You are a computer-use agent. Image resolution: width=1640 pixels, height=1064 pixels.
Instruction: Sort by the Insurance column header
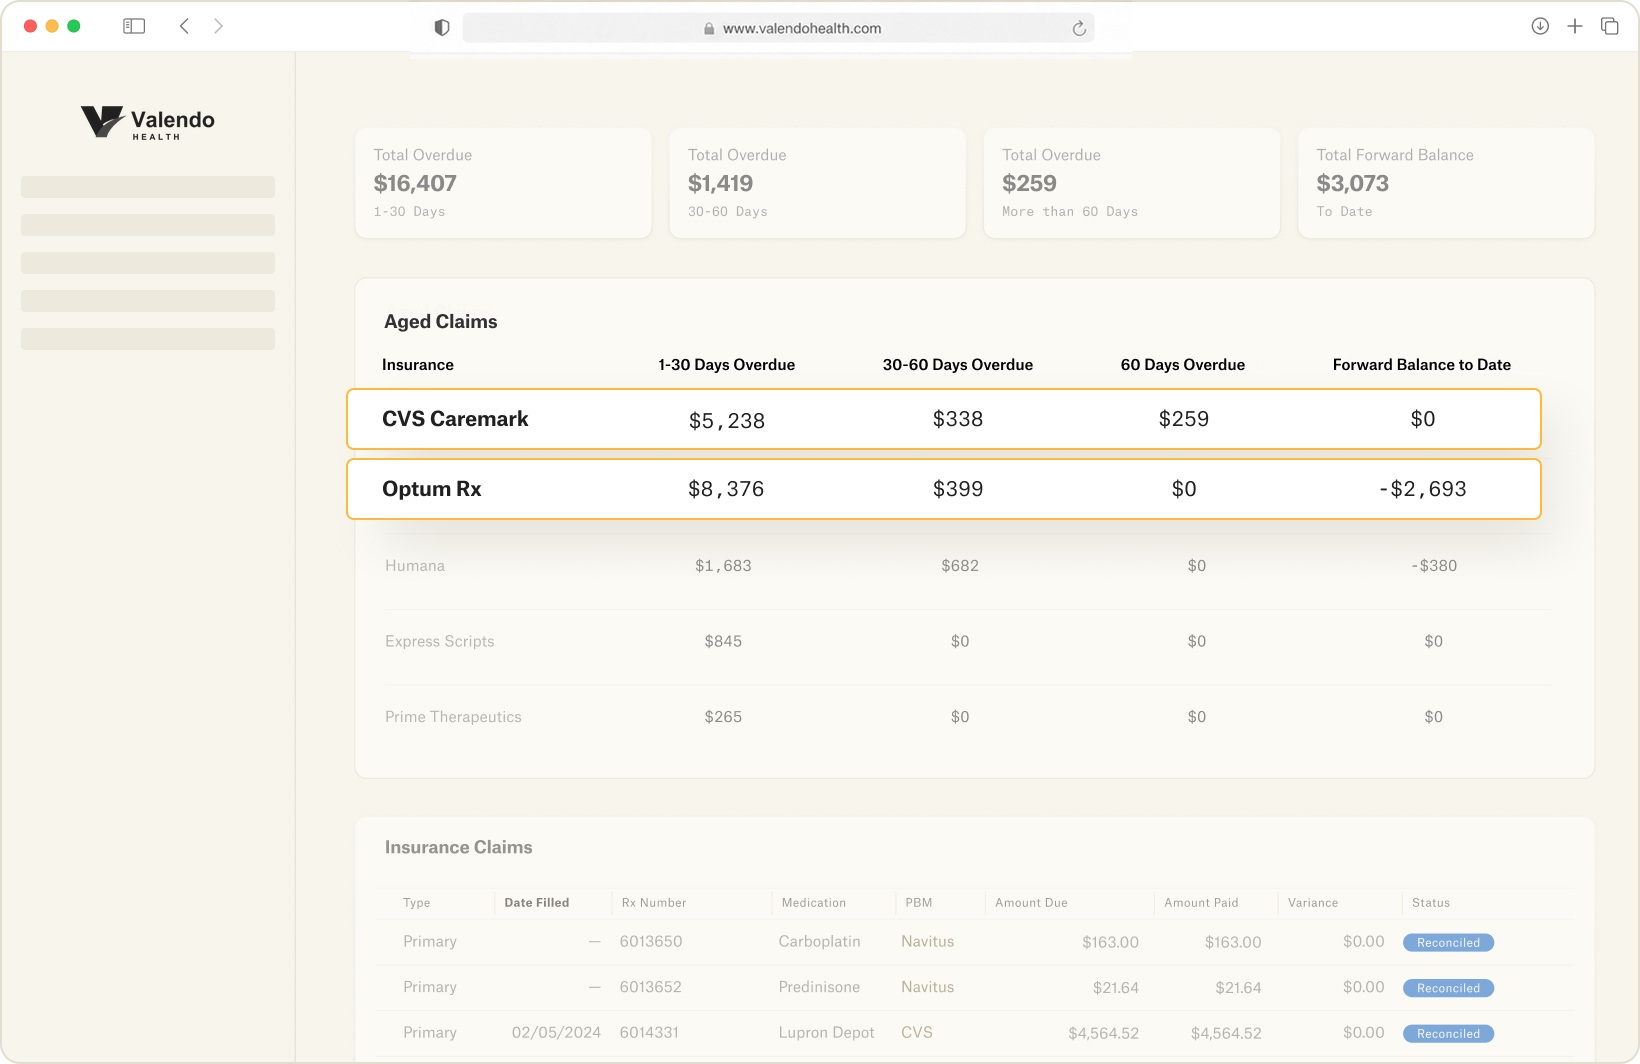pyautogui.click(x=418, y=365)
